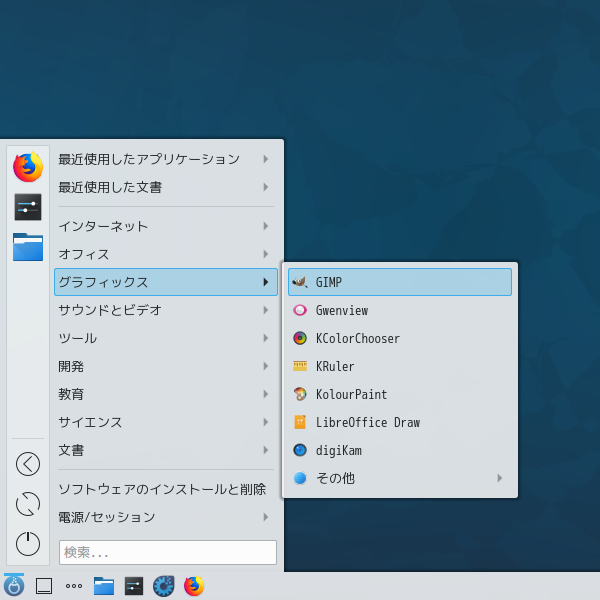The width and height of the screenshot is (600, 600).
Task: Click the power off icon in sidebar
Action: point(28,543)
